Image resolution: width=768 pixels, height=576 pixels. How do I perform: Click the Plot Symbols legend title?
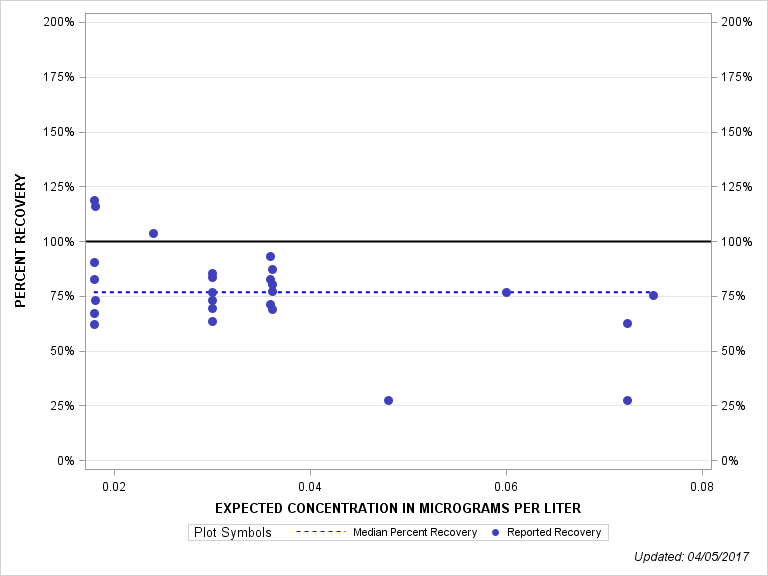click(x=233, y=532)
